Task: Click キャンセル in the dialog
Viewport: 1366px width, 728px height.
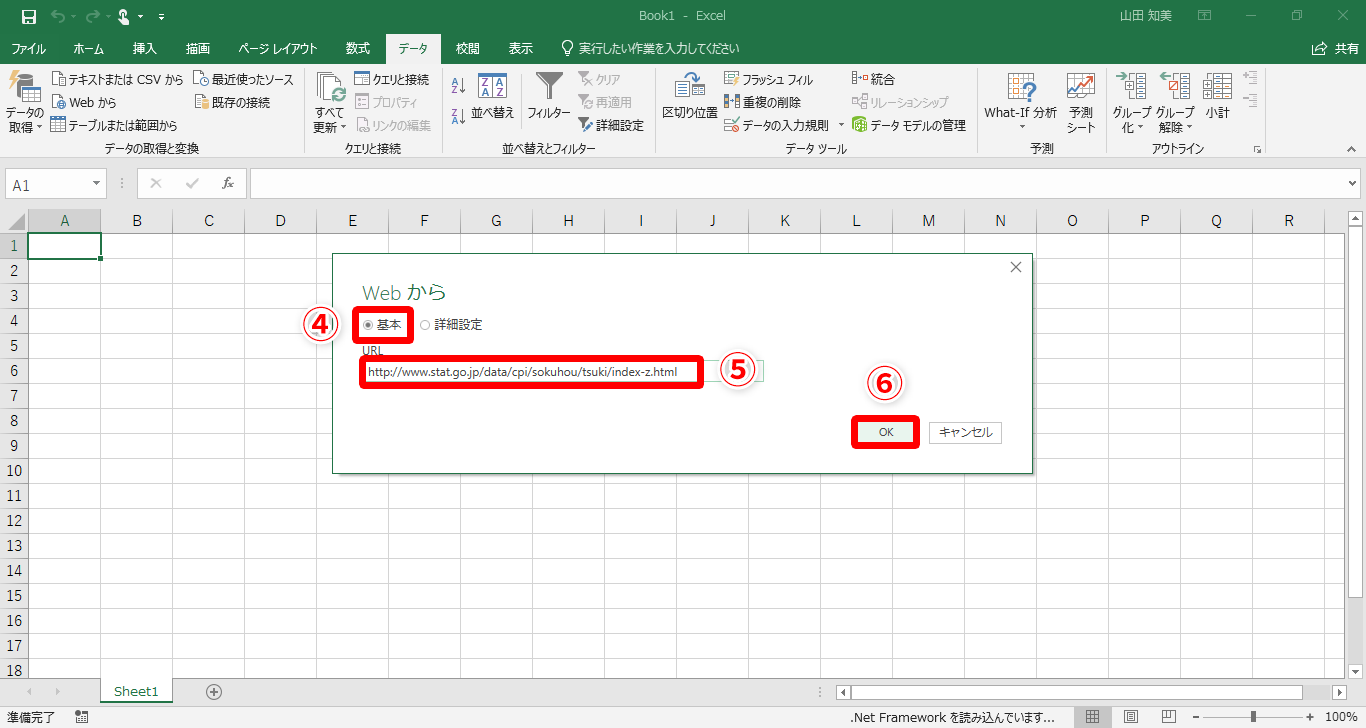Action: tap(965, 432)
